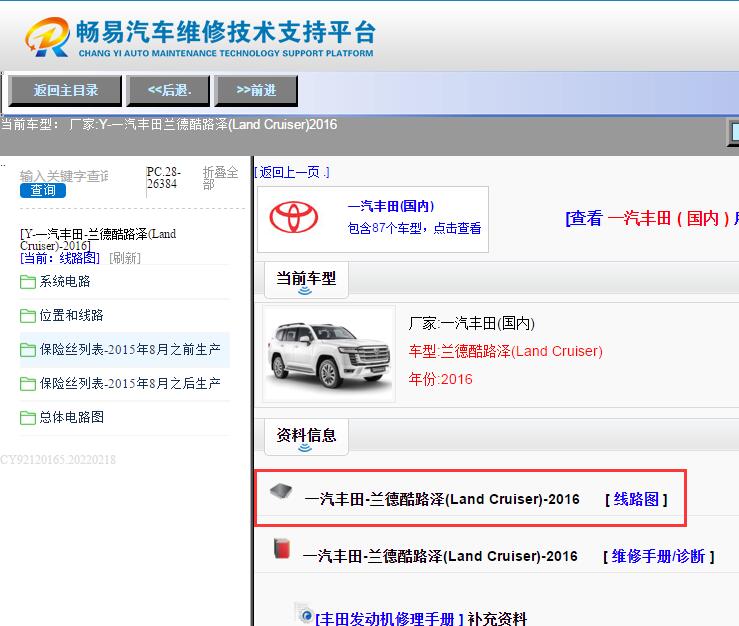The image size is (739, 626).
Task: Open the 维修手册/诊断 link
Action: point(658,557)
